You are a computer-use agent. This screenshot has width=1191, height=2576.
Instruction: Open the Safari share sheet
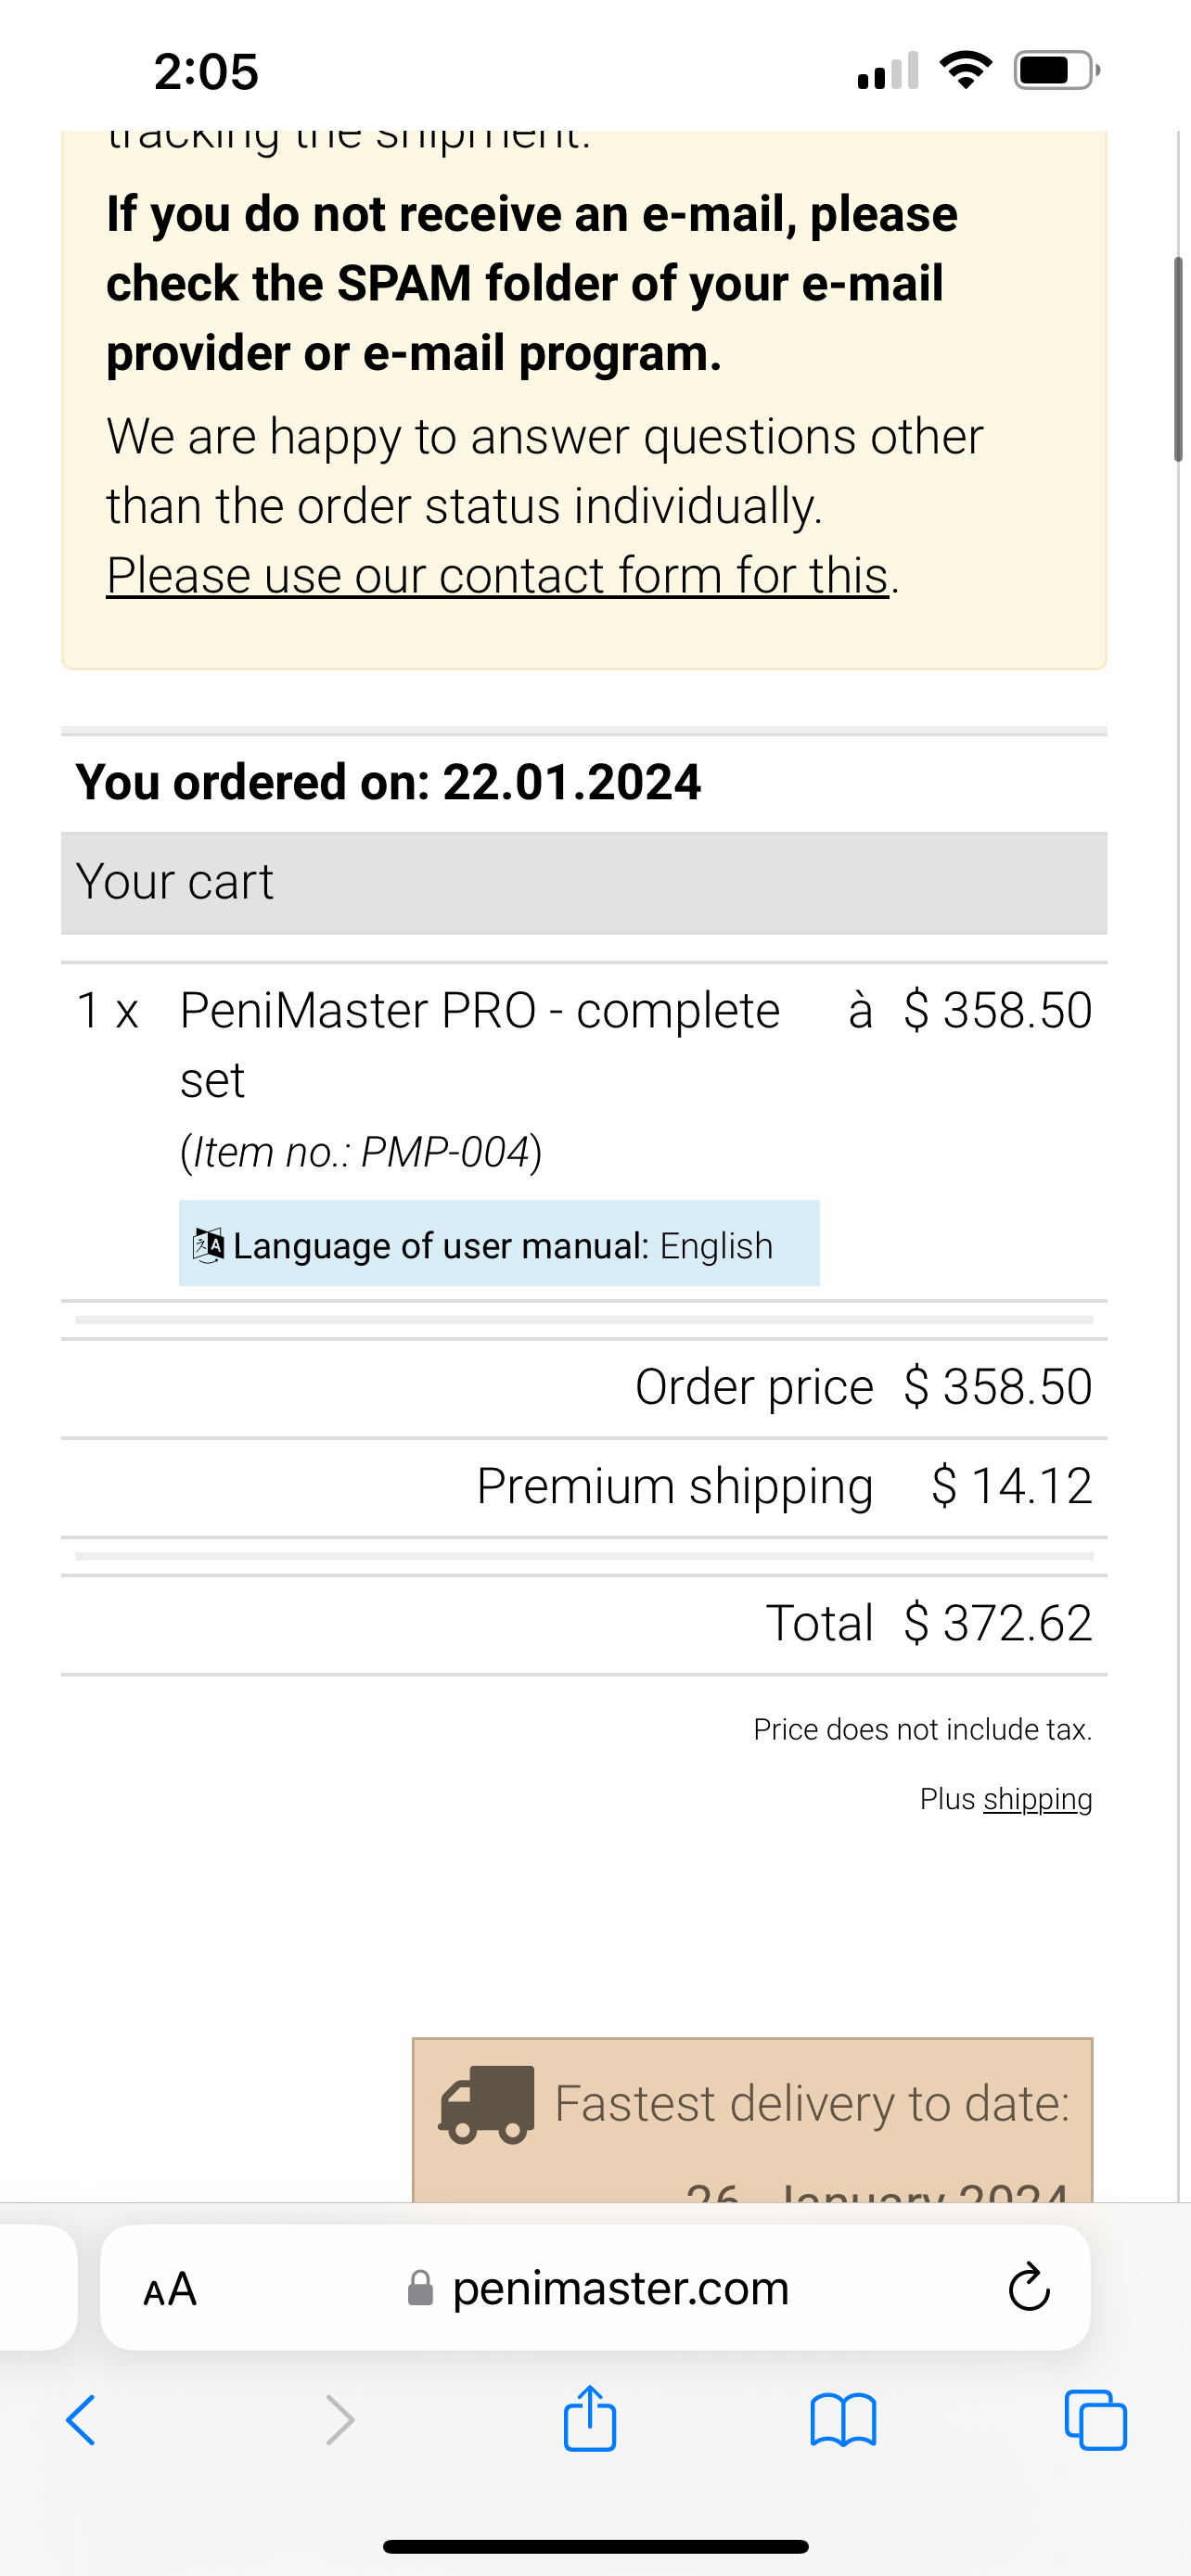tap(590, 2418)
